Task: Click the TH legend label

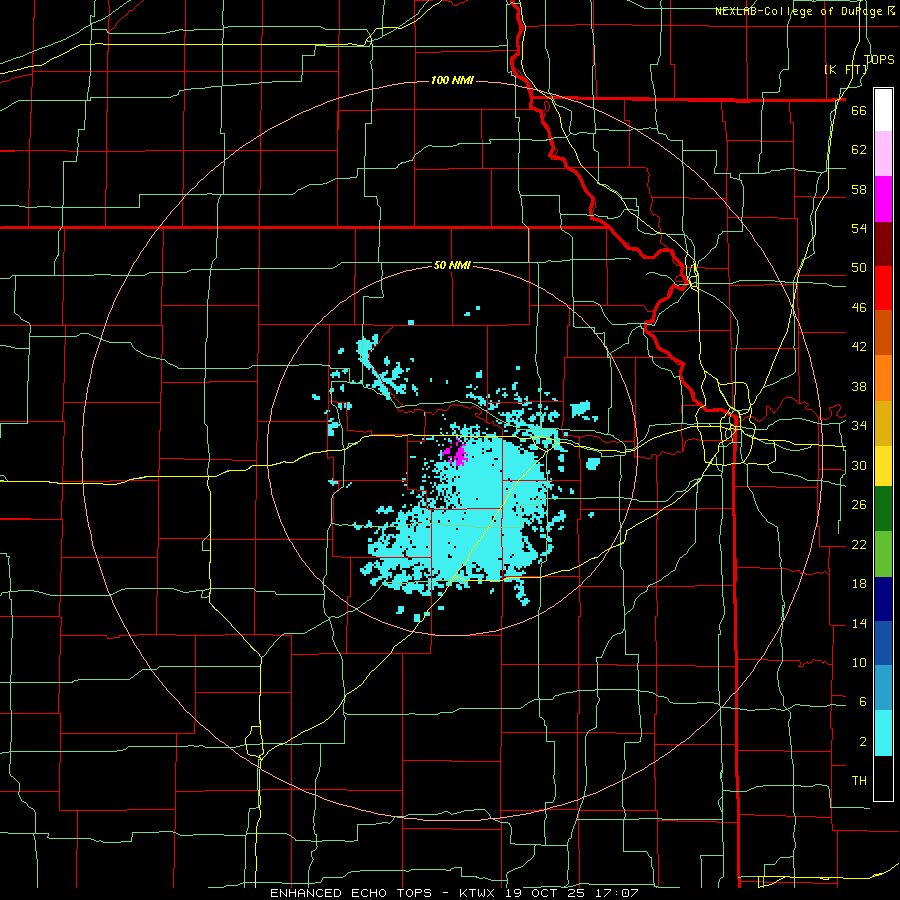Action: point(859,781)
